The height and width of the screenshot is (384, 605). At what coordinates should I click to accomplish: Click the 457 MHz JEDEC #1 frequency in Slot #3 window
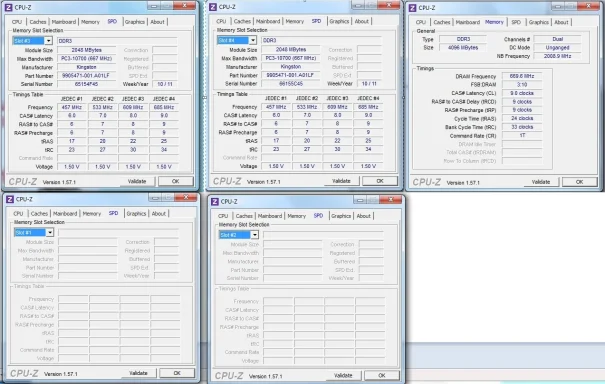72,107
